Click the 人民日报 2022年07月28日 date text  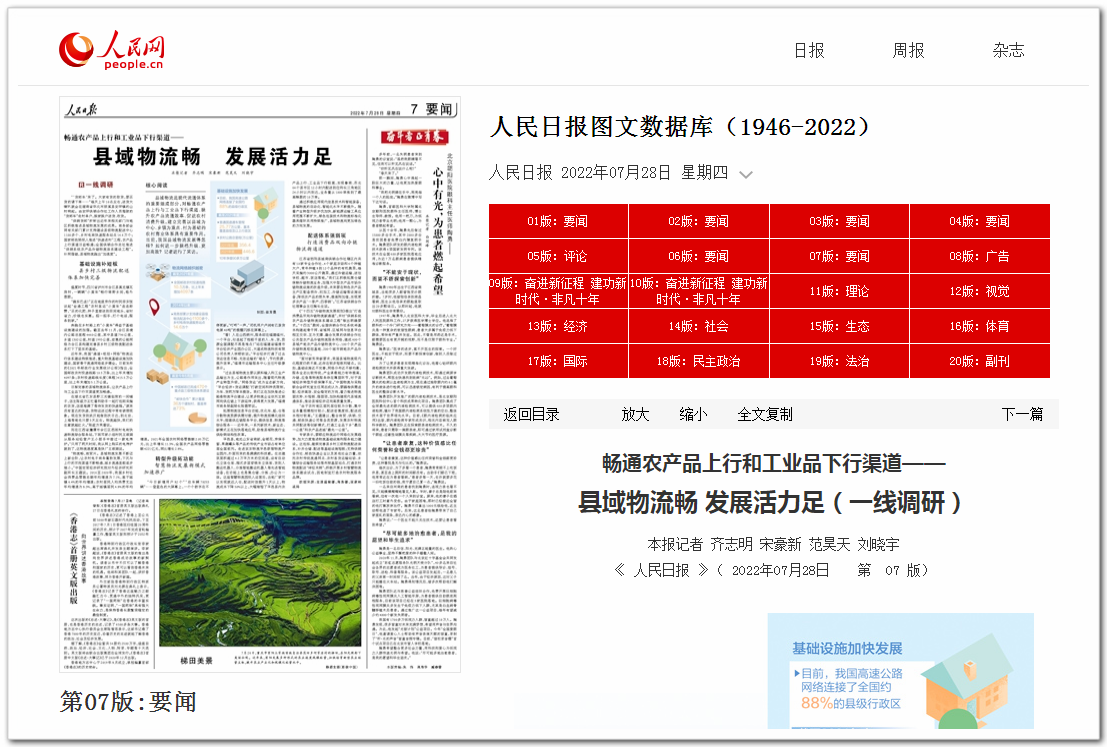pos(609,173)
